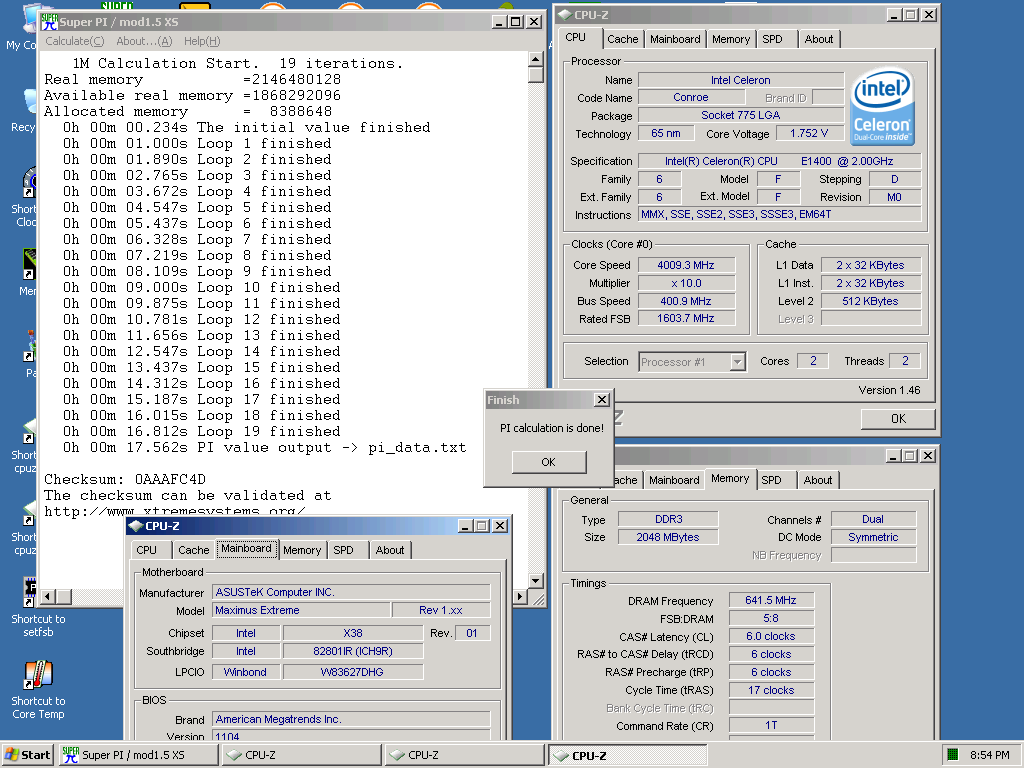This screenshot has width=1024, height=768.
Task: Click Rated FSB value 1603.7 MHz
Action: [686, 318]
